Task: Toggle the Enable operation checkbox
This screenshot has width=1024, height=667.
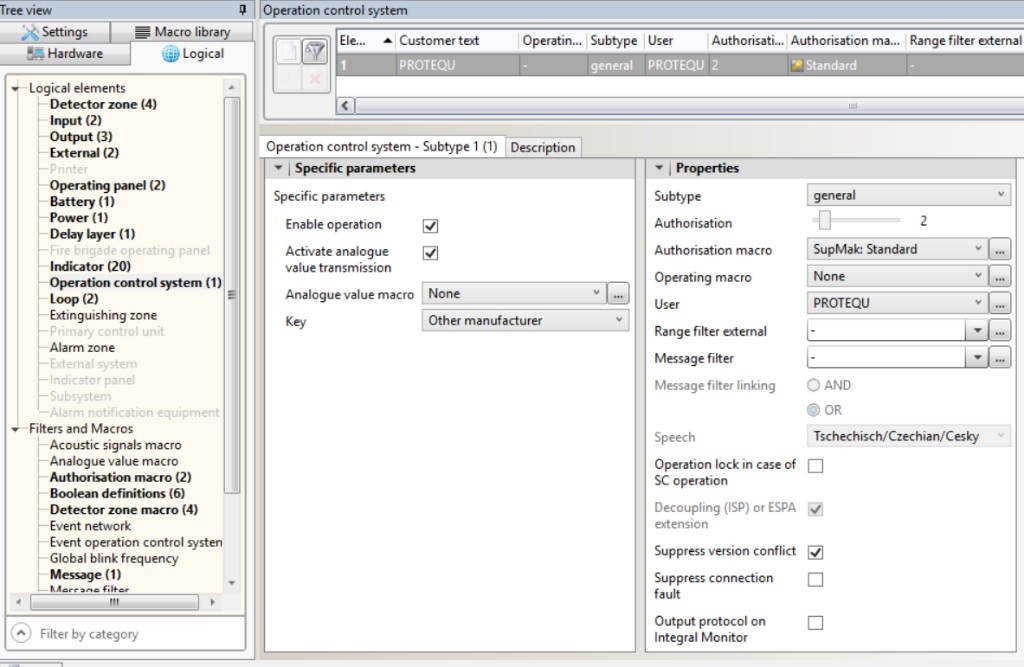Action: tap(430, 225)
